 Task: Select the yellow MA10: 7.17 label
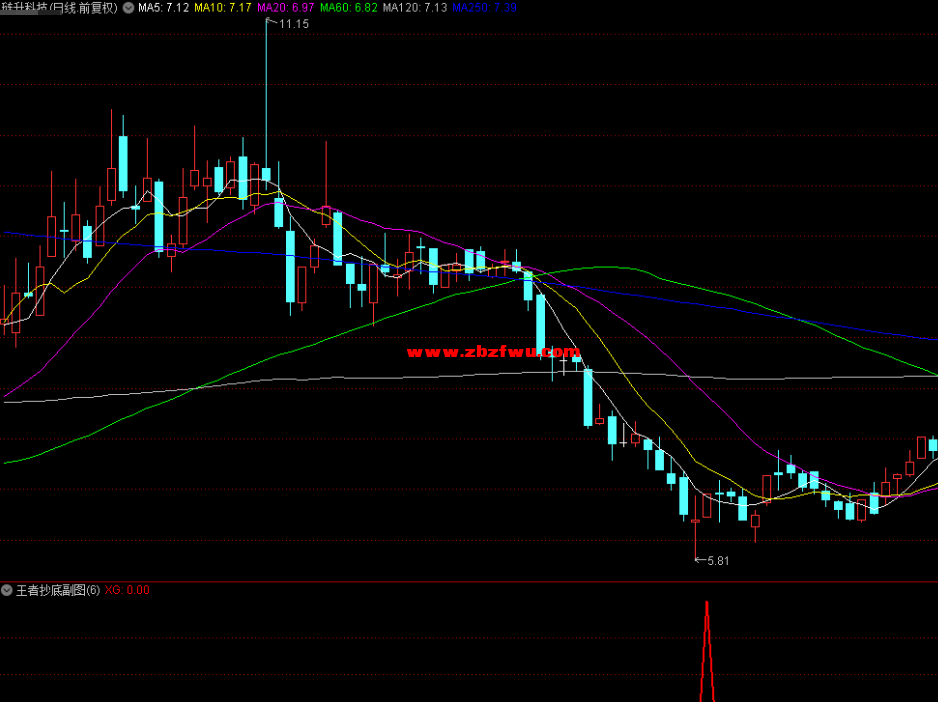pyautogui.click(x=222, y=7)
